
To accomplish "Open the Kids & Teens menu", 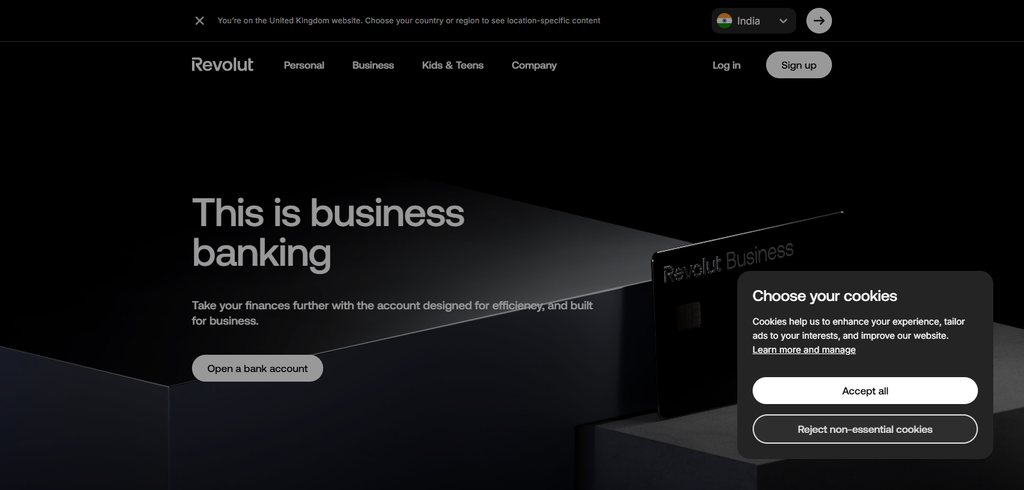I will pos(453,65).
